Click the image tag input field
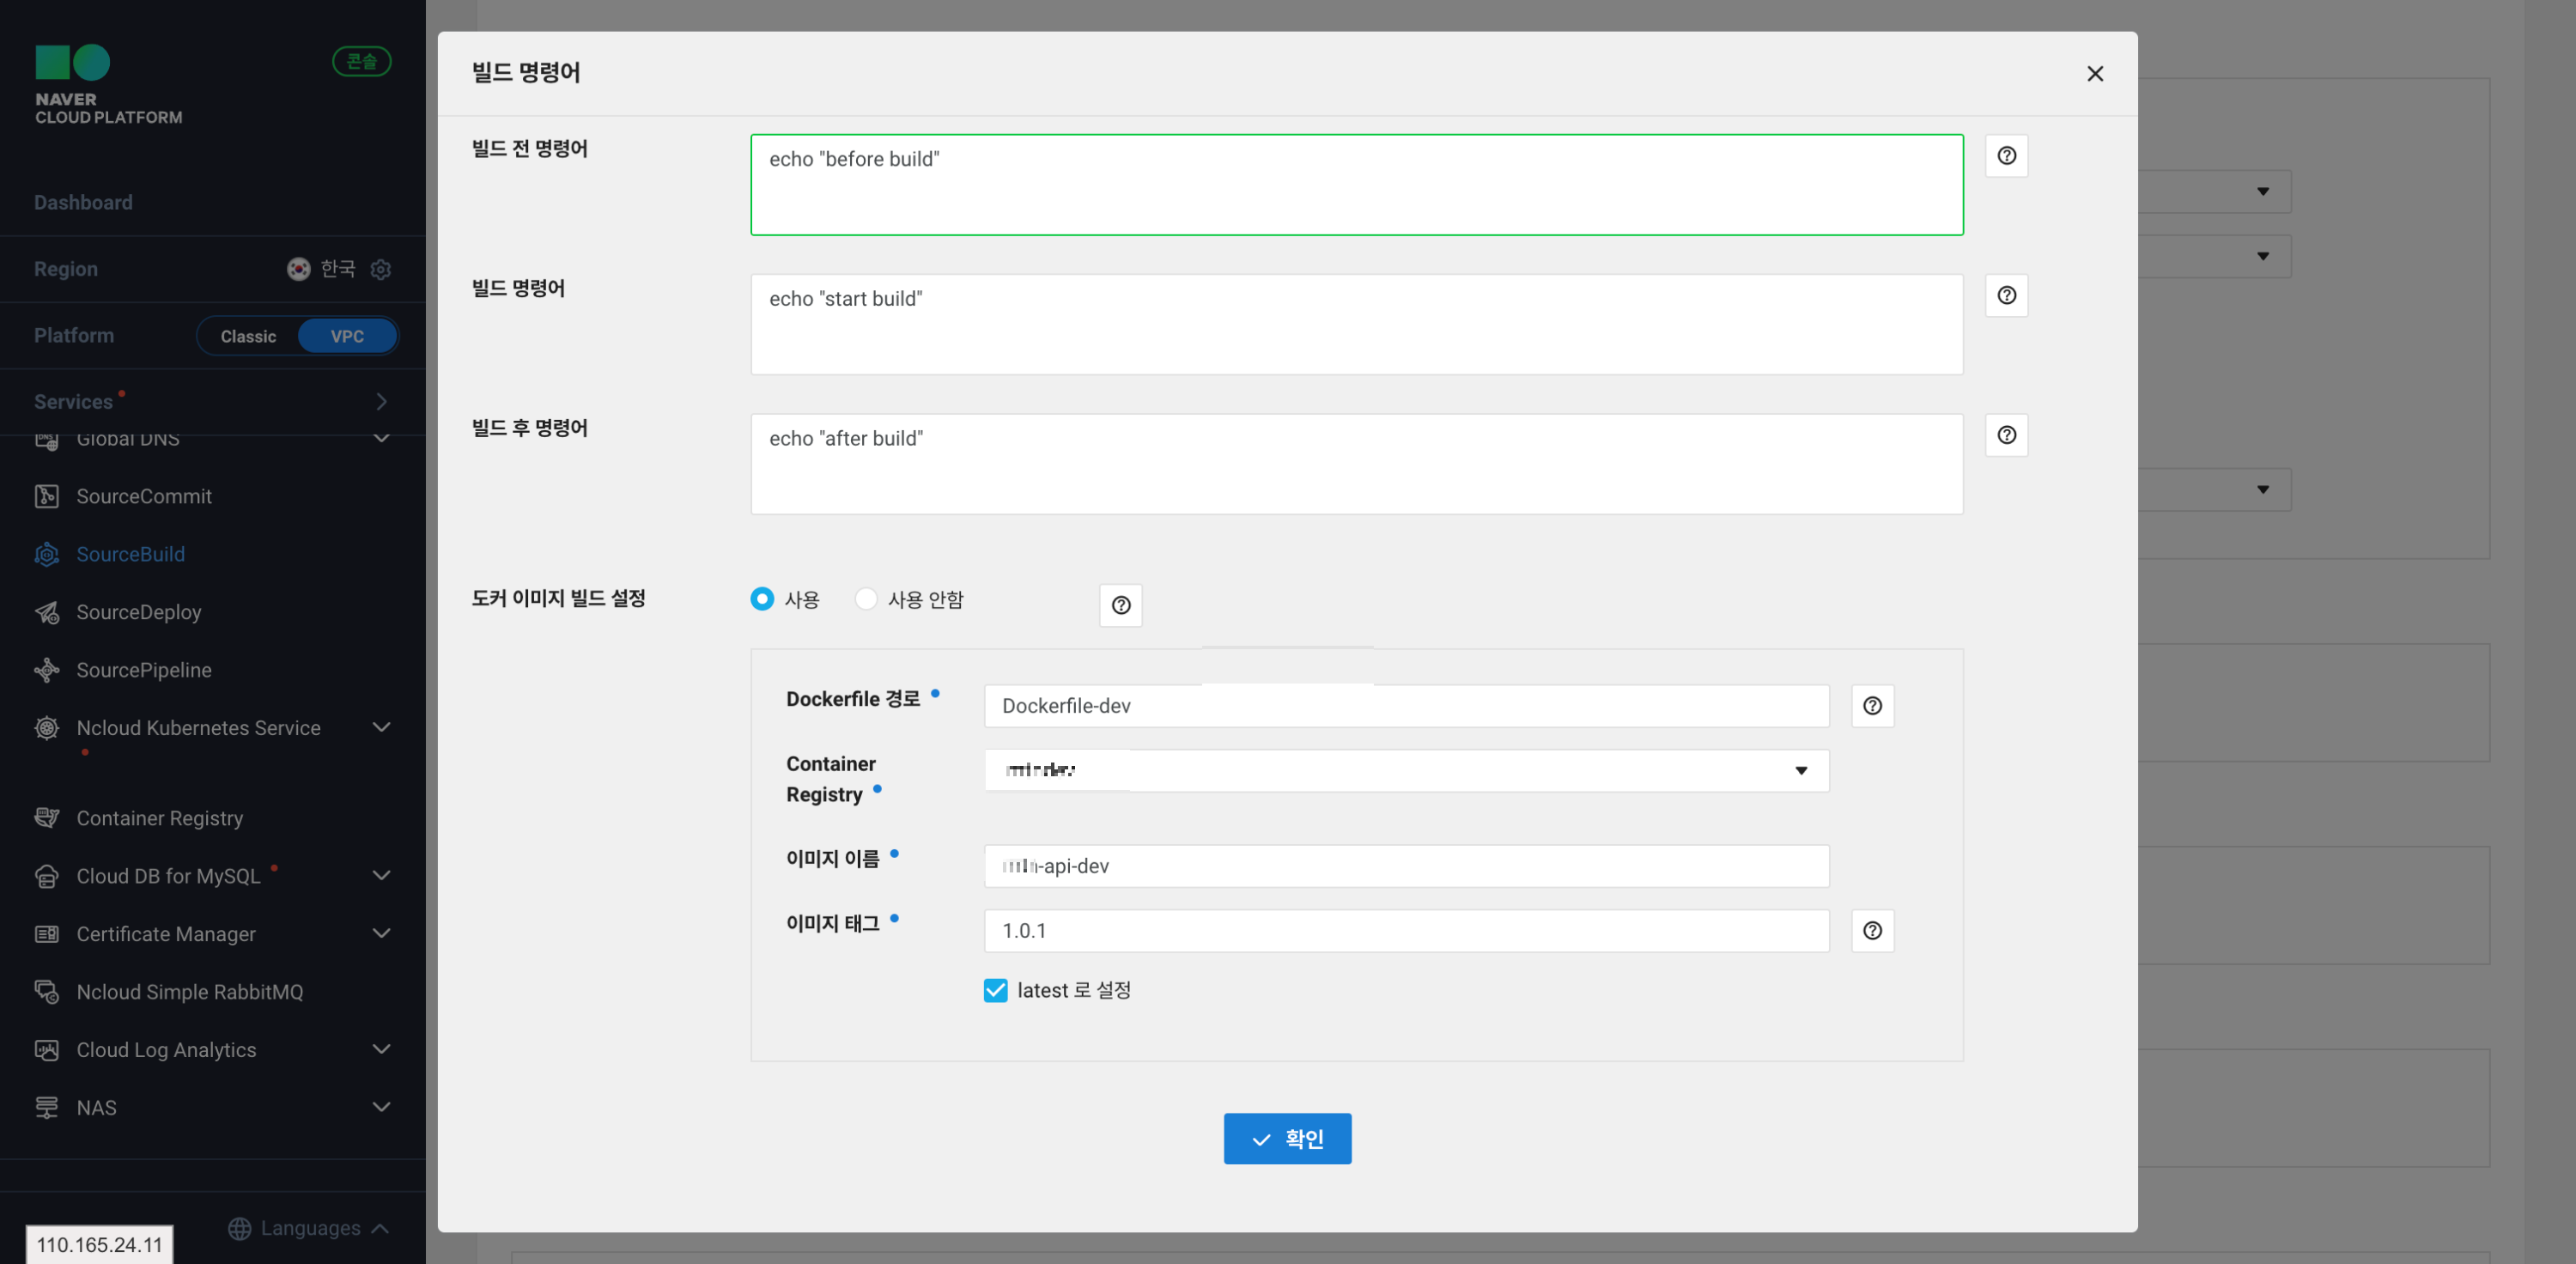 tap(1406, 931)
